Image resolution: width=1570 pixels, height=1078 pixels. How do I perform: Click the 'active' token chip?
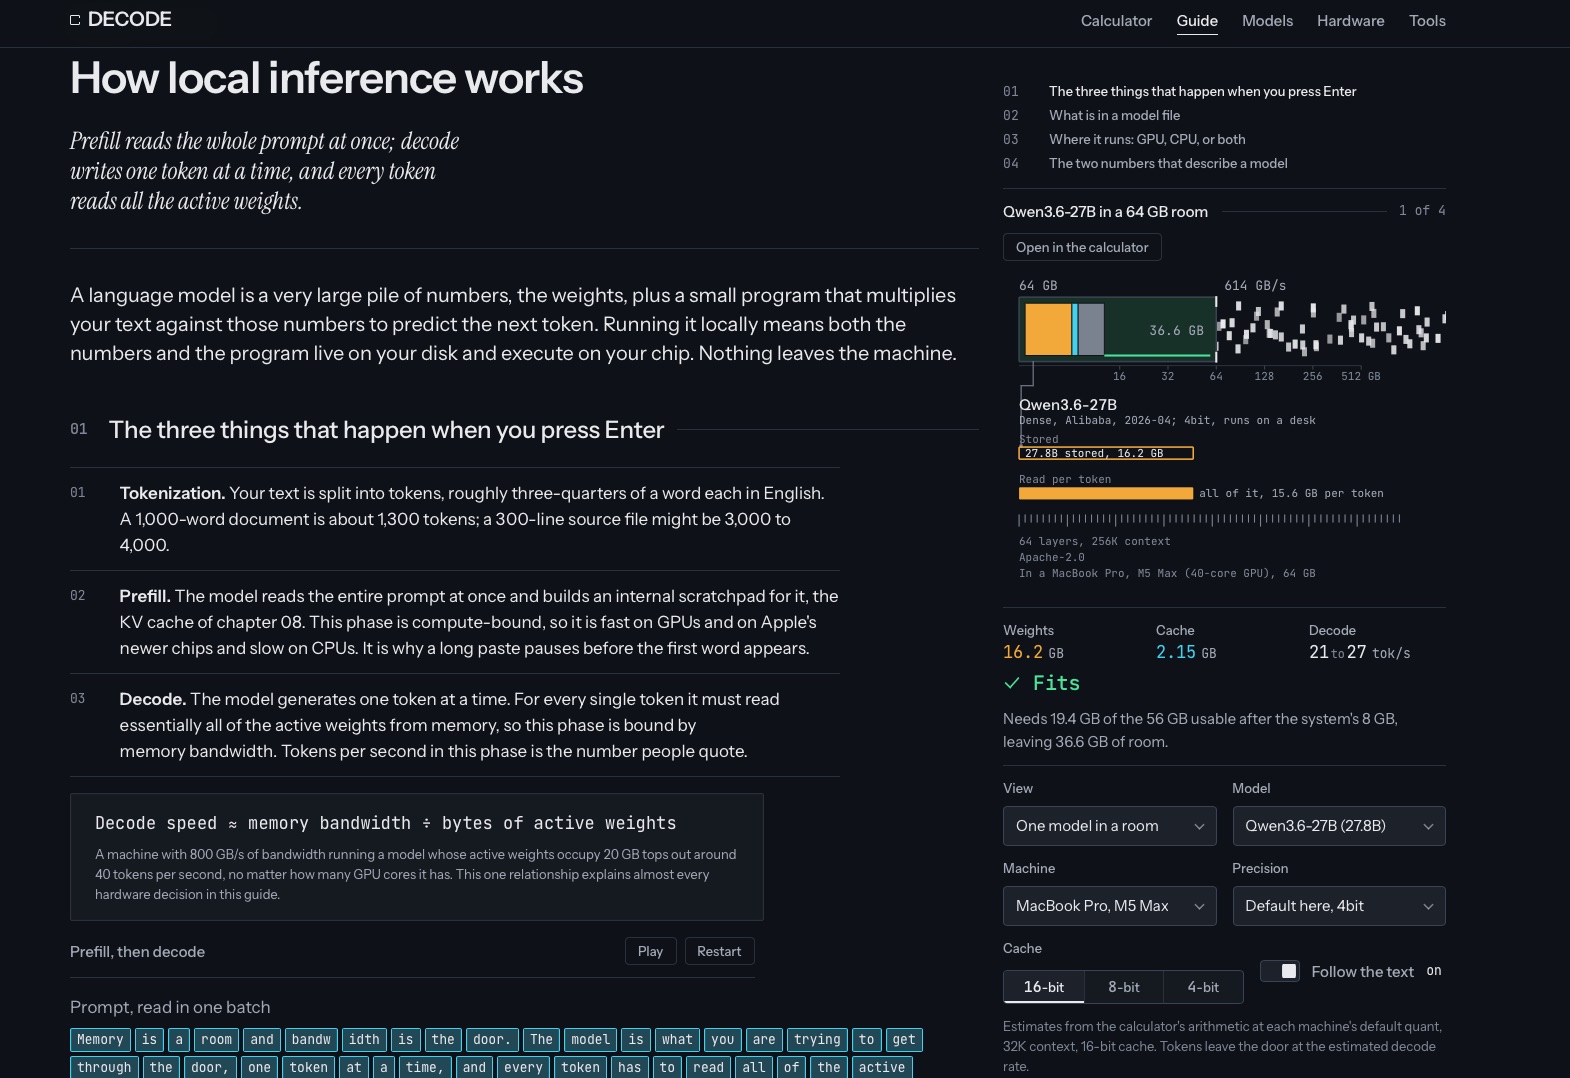[x=882, y=1067]
